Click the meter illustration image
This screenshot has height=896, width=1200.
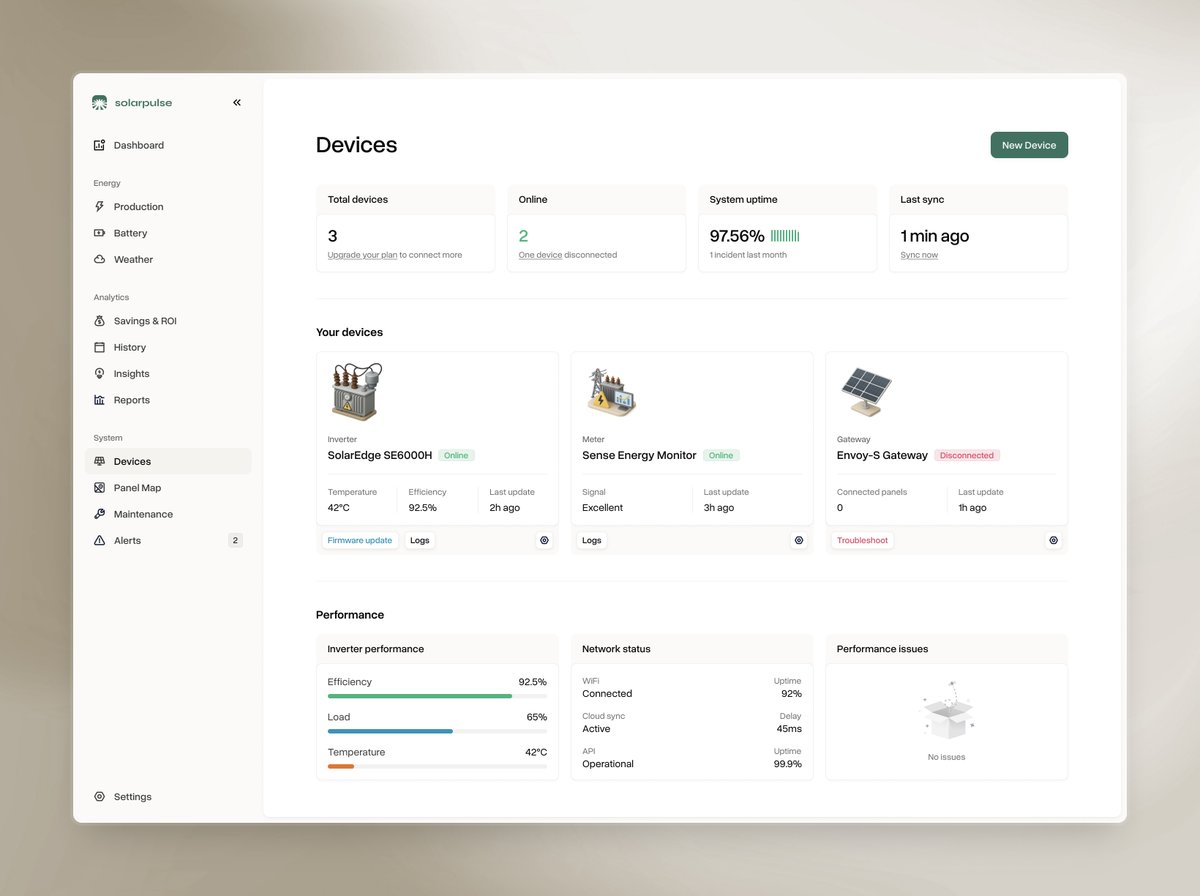pyautogui.click(x=611, y=393)
